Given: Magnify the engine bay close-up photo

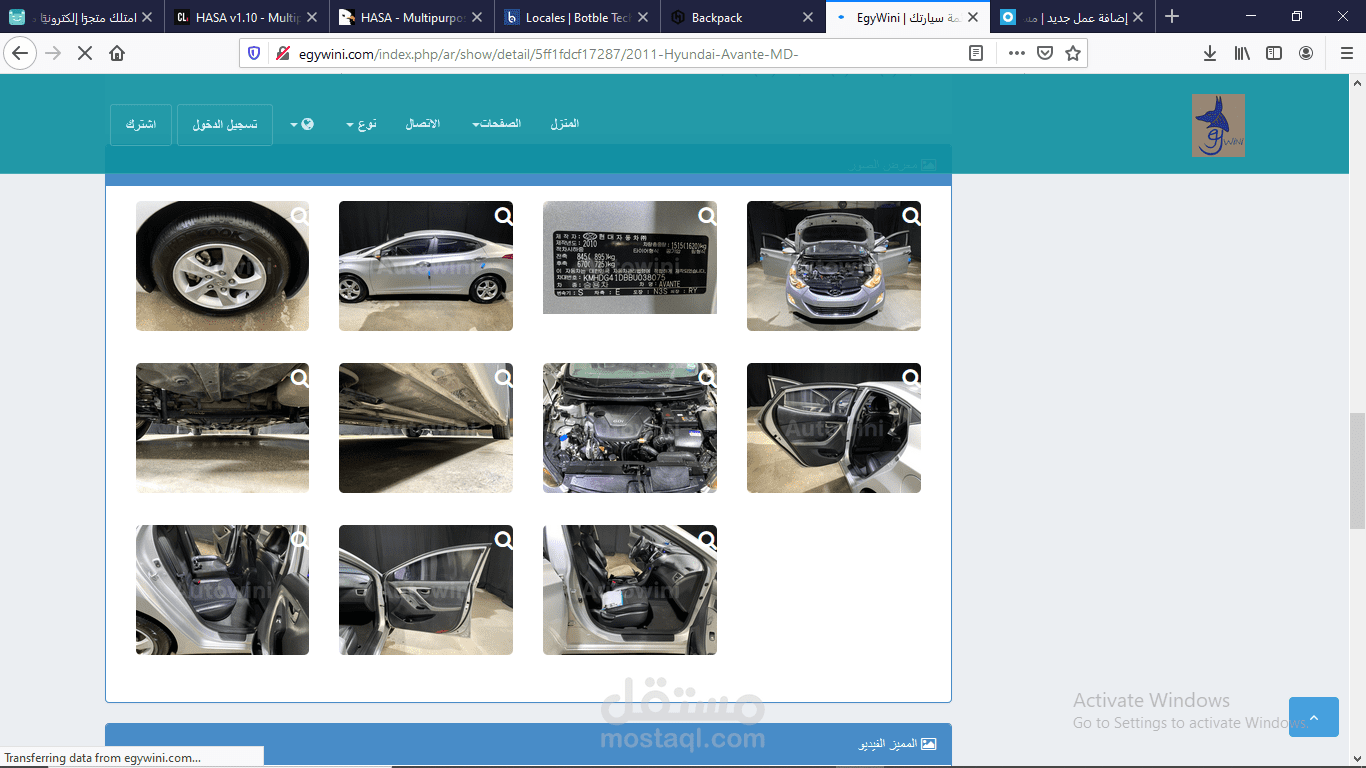Looking at the screenshot, I should point(708,377).
